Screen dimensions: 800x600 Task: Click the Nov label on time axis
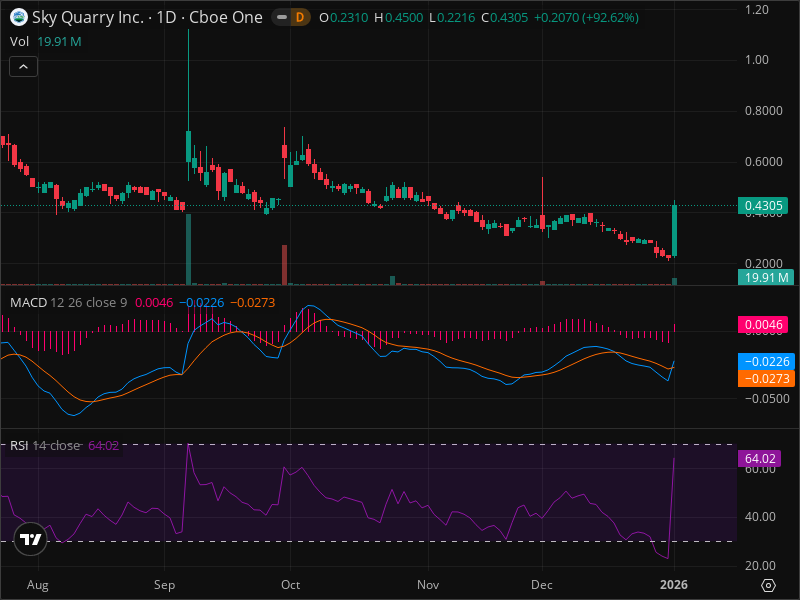(428, 585)
